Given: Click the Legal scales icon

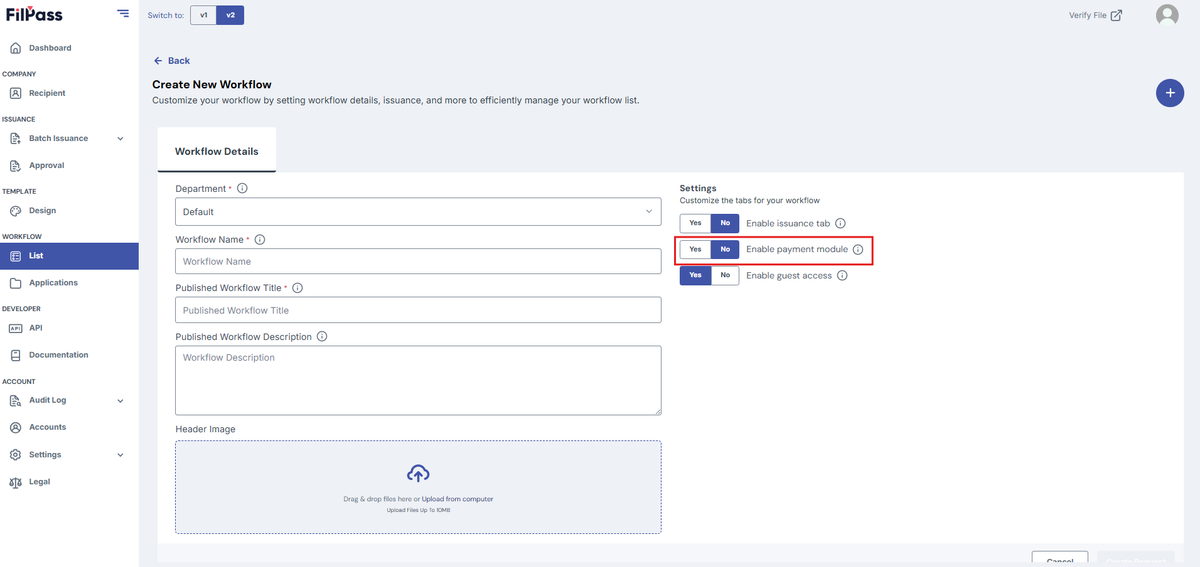Looking at the screenshot, I should (15, 482).
